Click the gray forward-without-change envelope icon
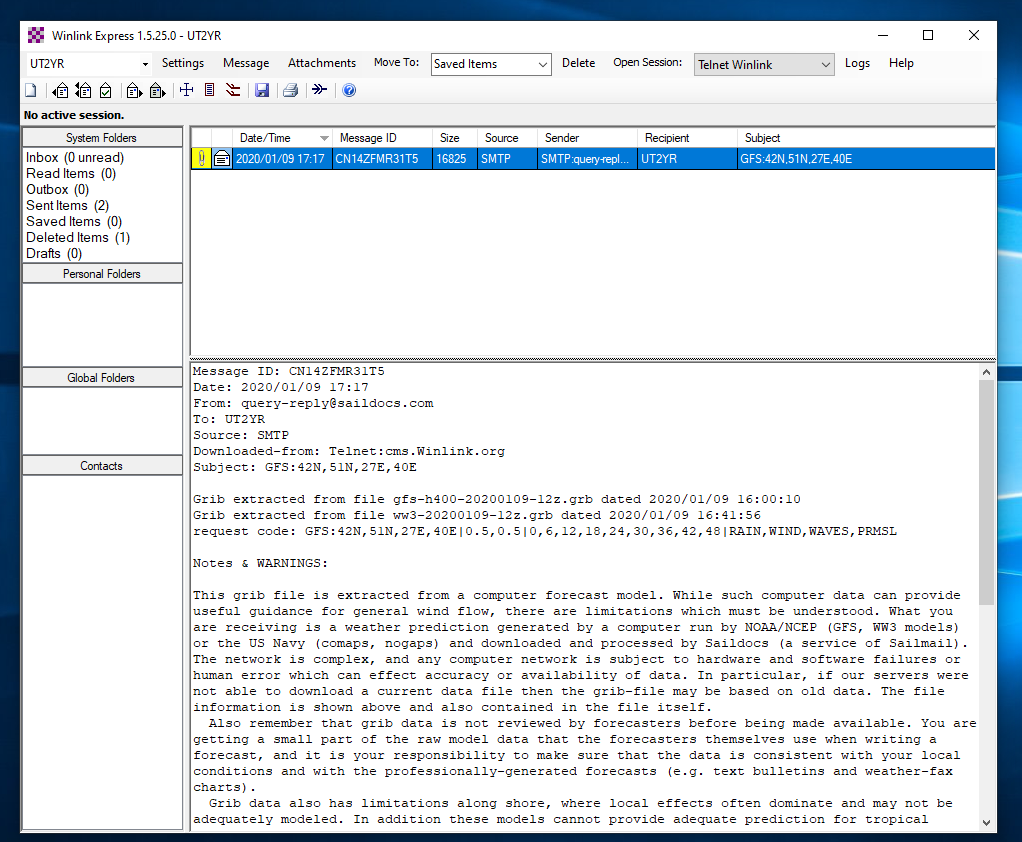Screen dimensions: 1022x842 click(158, 91)
